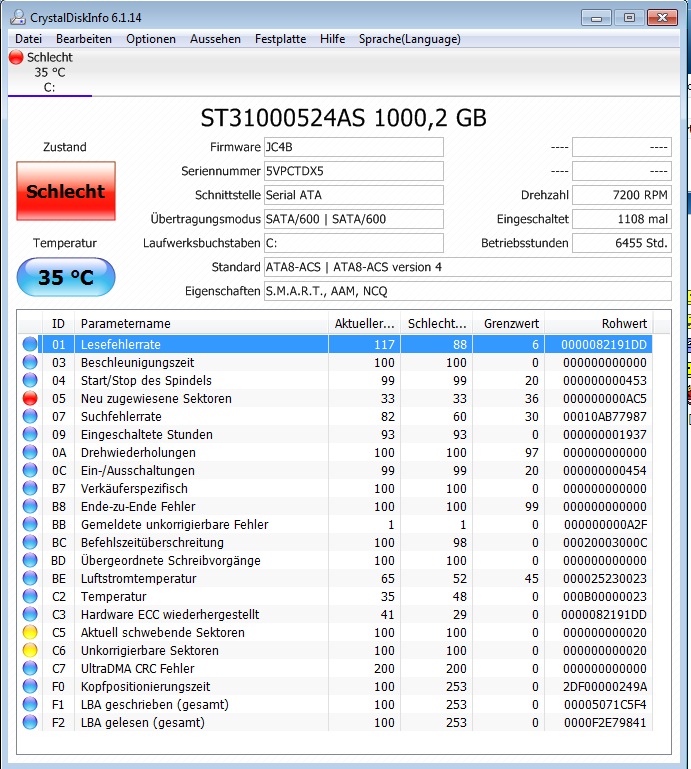Click the Eingeschaltet field 1108 mal
This screenshot has width=691, height=769.
[621, 219]
